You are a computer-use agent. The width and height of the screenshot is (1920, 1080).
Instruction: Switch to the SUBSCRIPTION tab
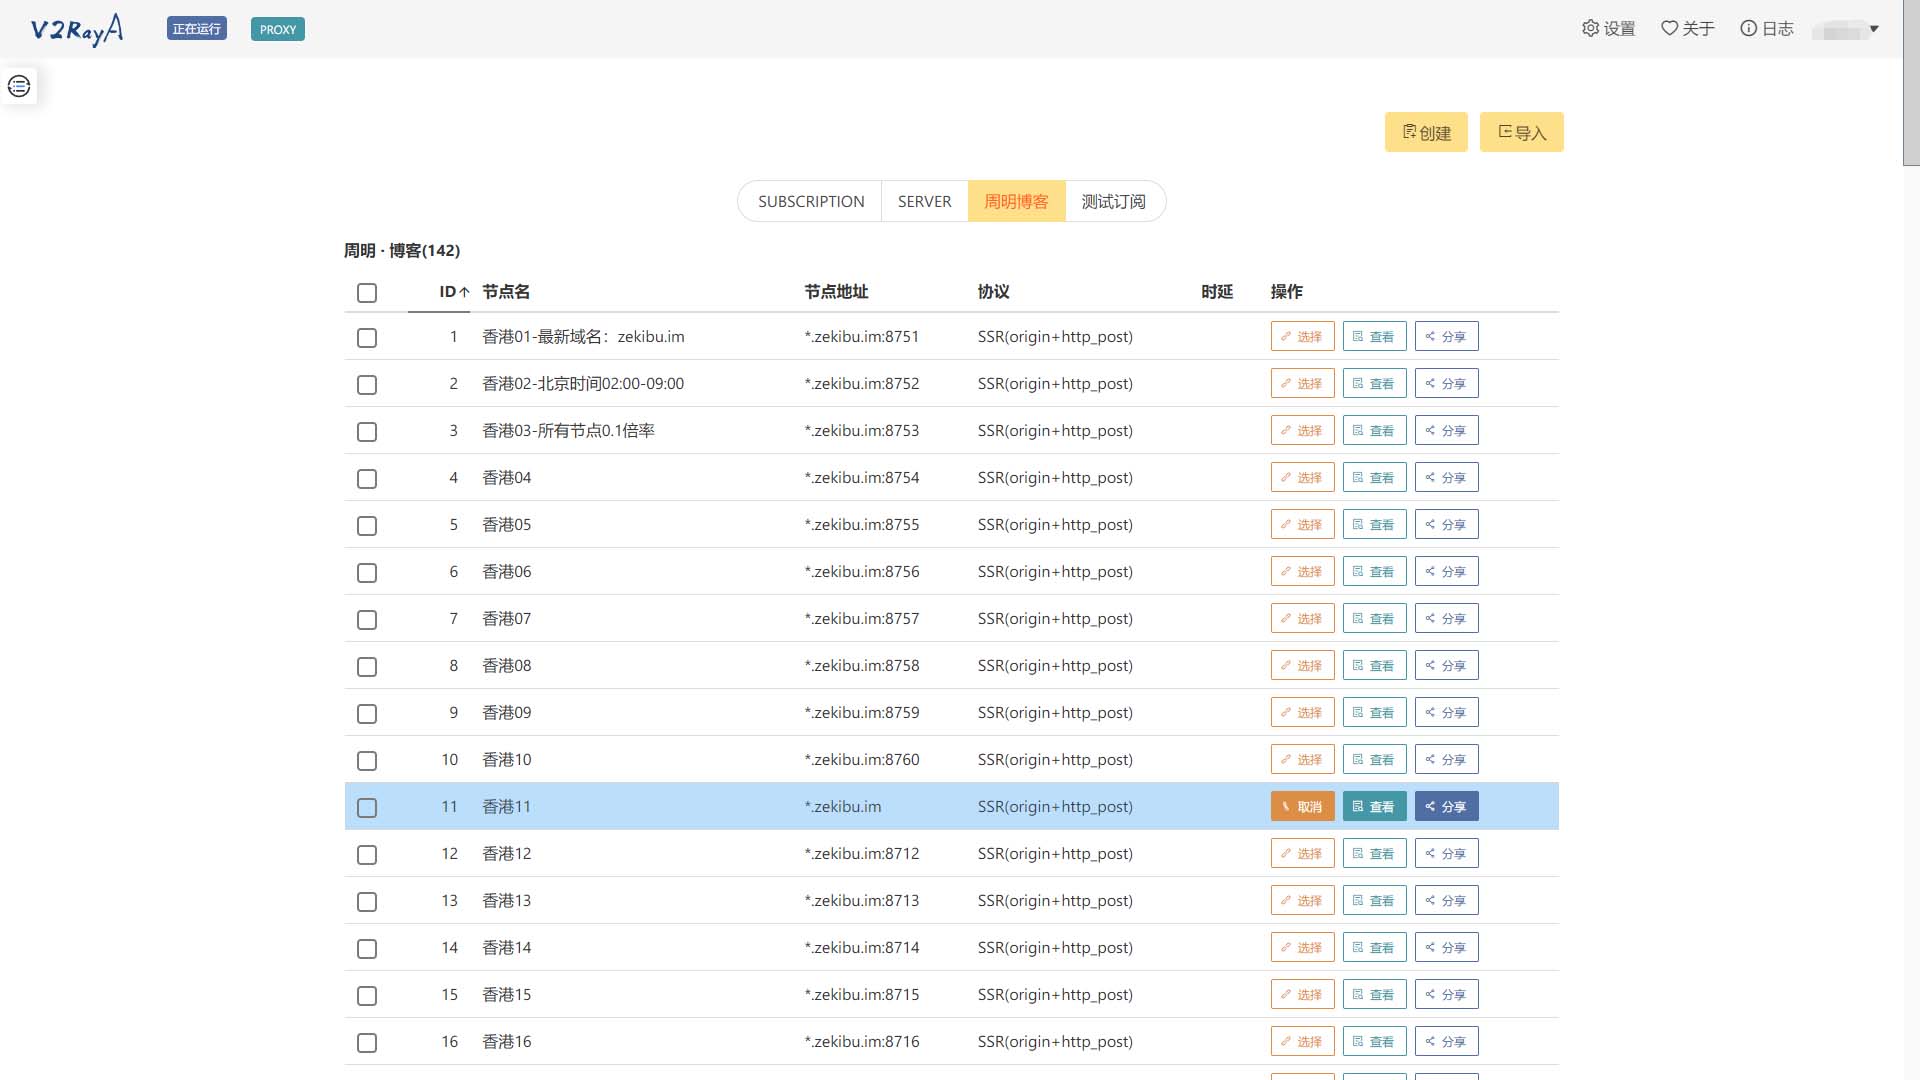pyautogui.click(x=811, y=201)
